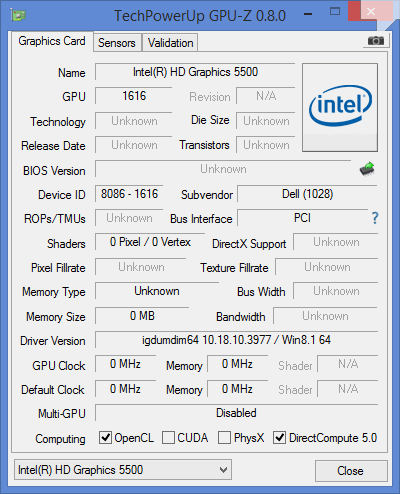Click the BIOS save chip icon
The height and width of the screenshot is (494, 400).
coord(367,169)
